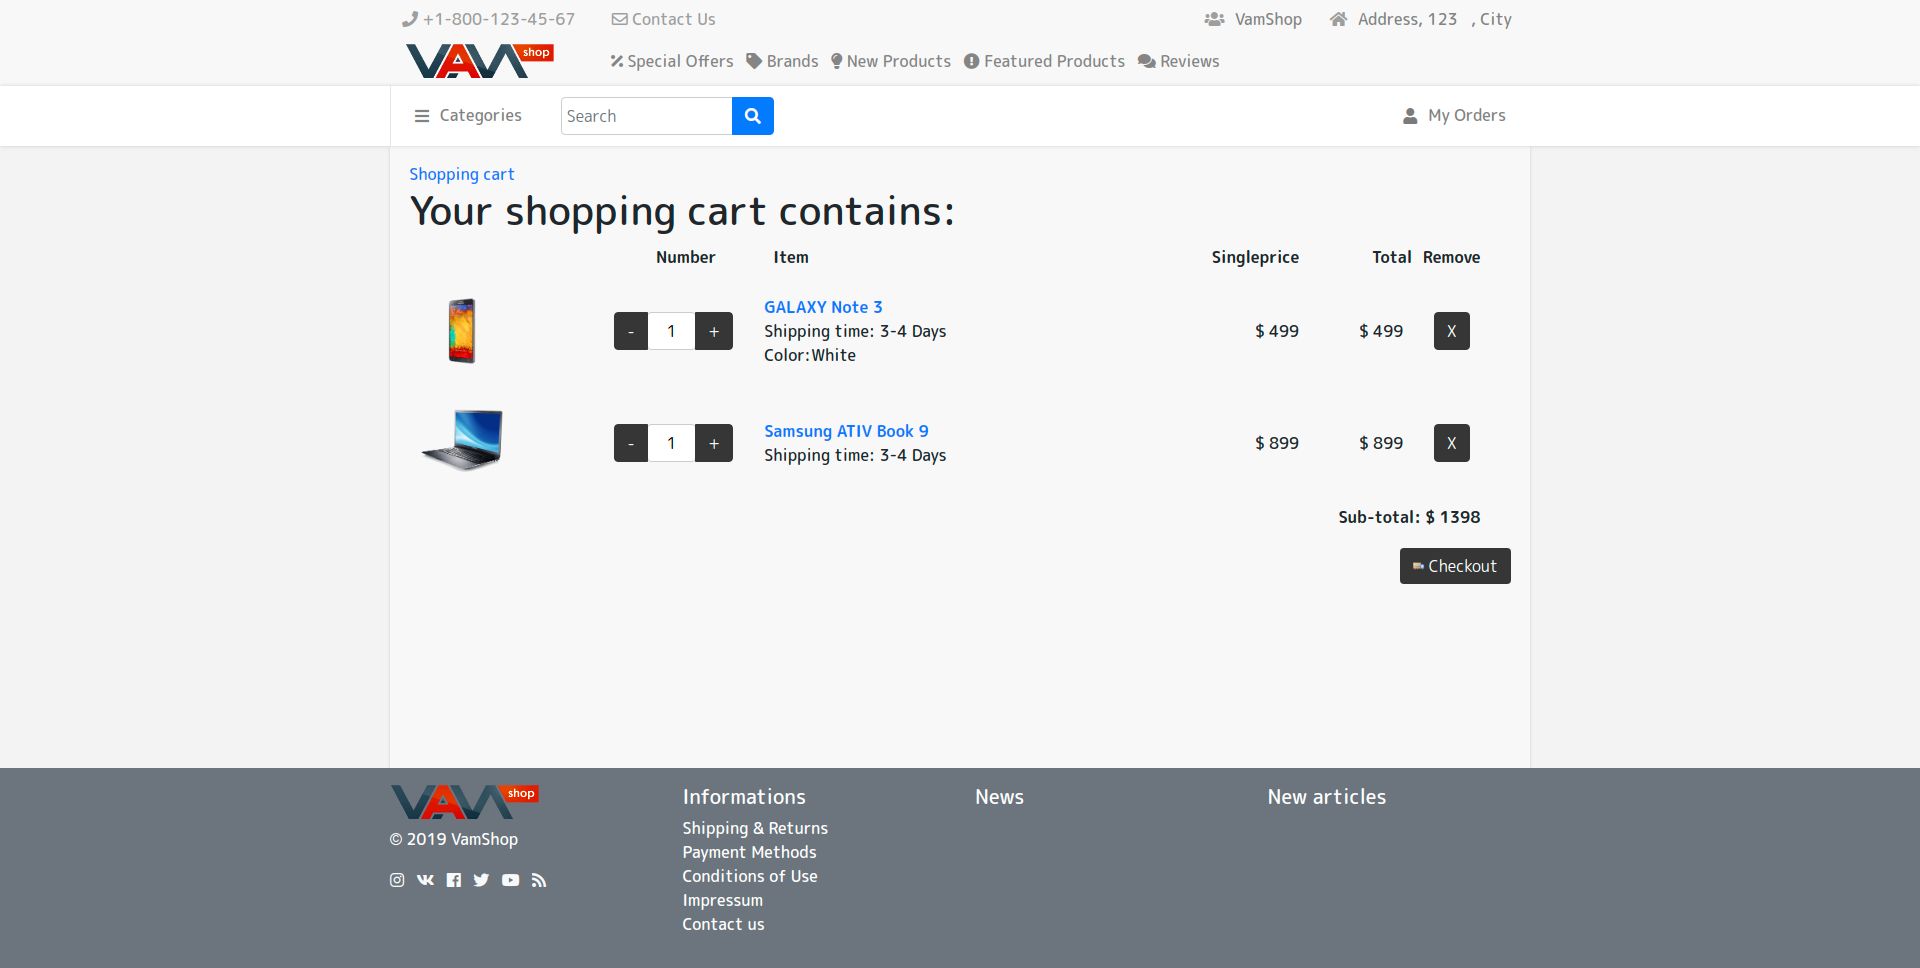Image resolution: width=1920 pixels, height=968 pixels.
Task: Go to New Products page
Action: pyautogui.click(x=891, y=61)
